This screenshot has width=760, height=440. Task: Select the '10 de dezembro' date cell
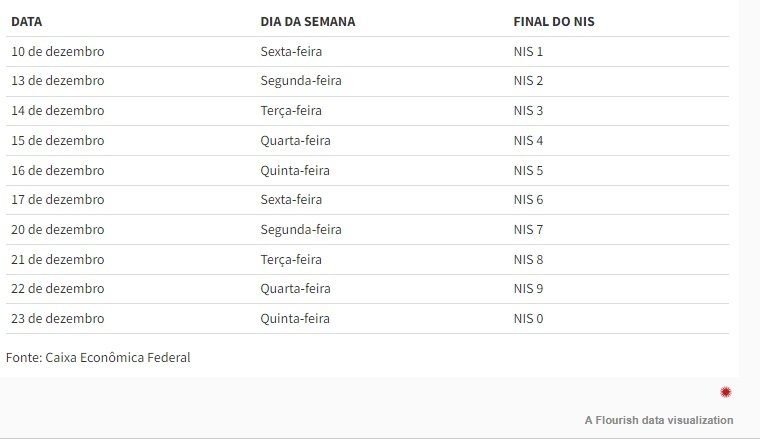[x=57, y=51]
